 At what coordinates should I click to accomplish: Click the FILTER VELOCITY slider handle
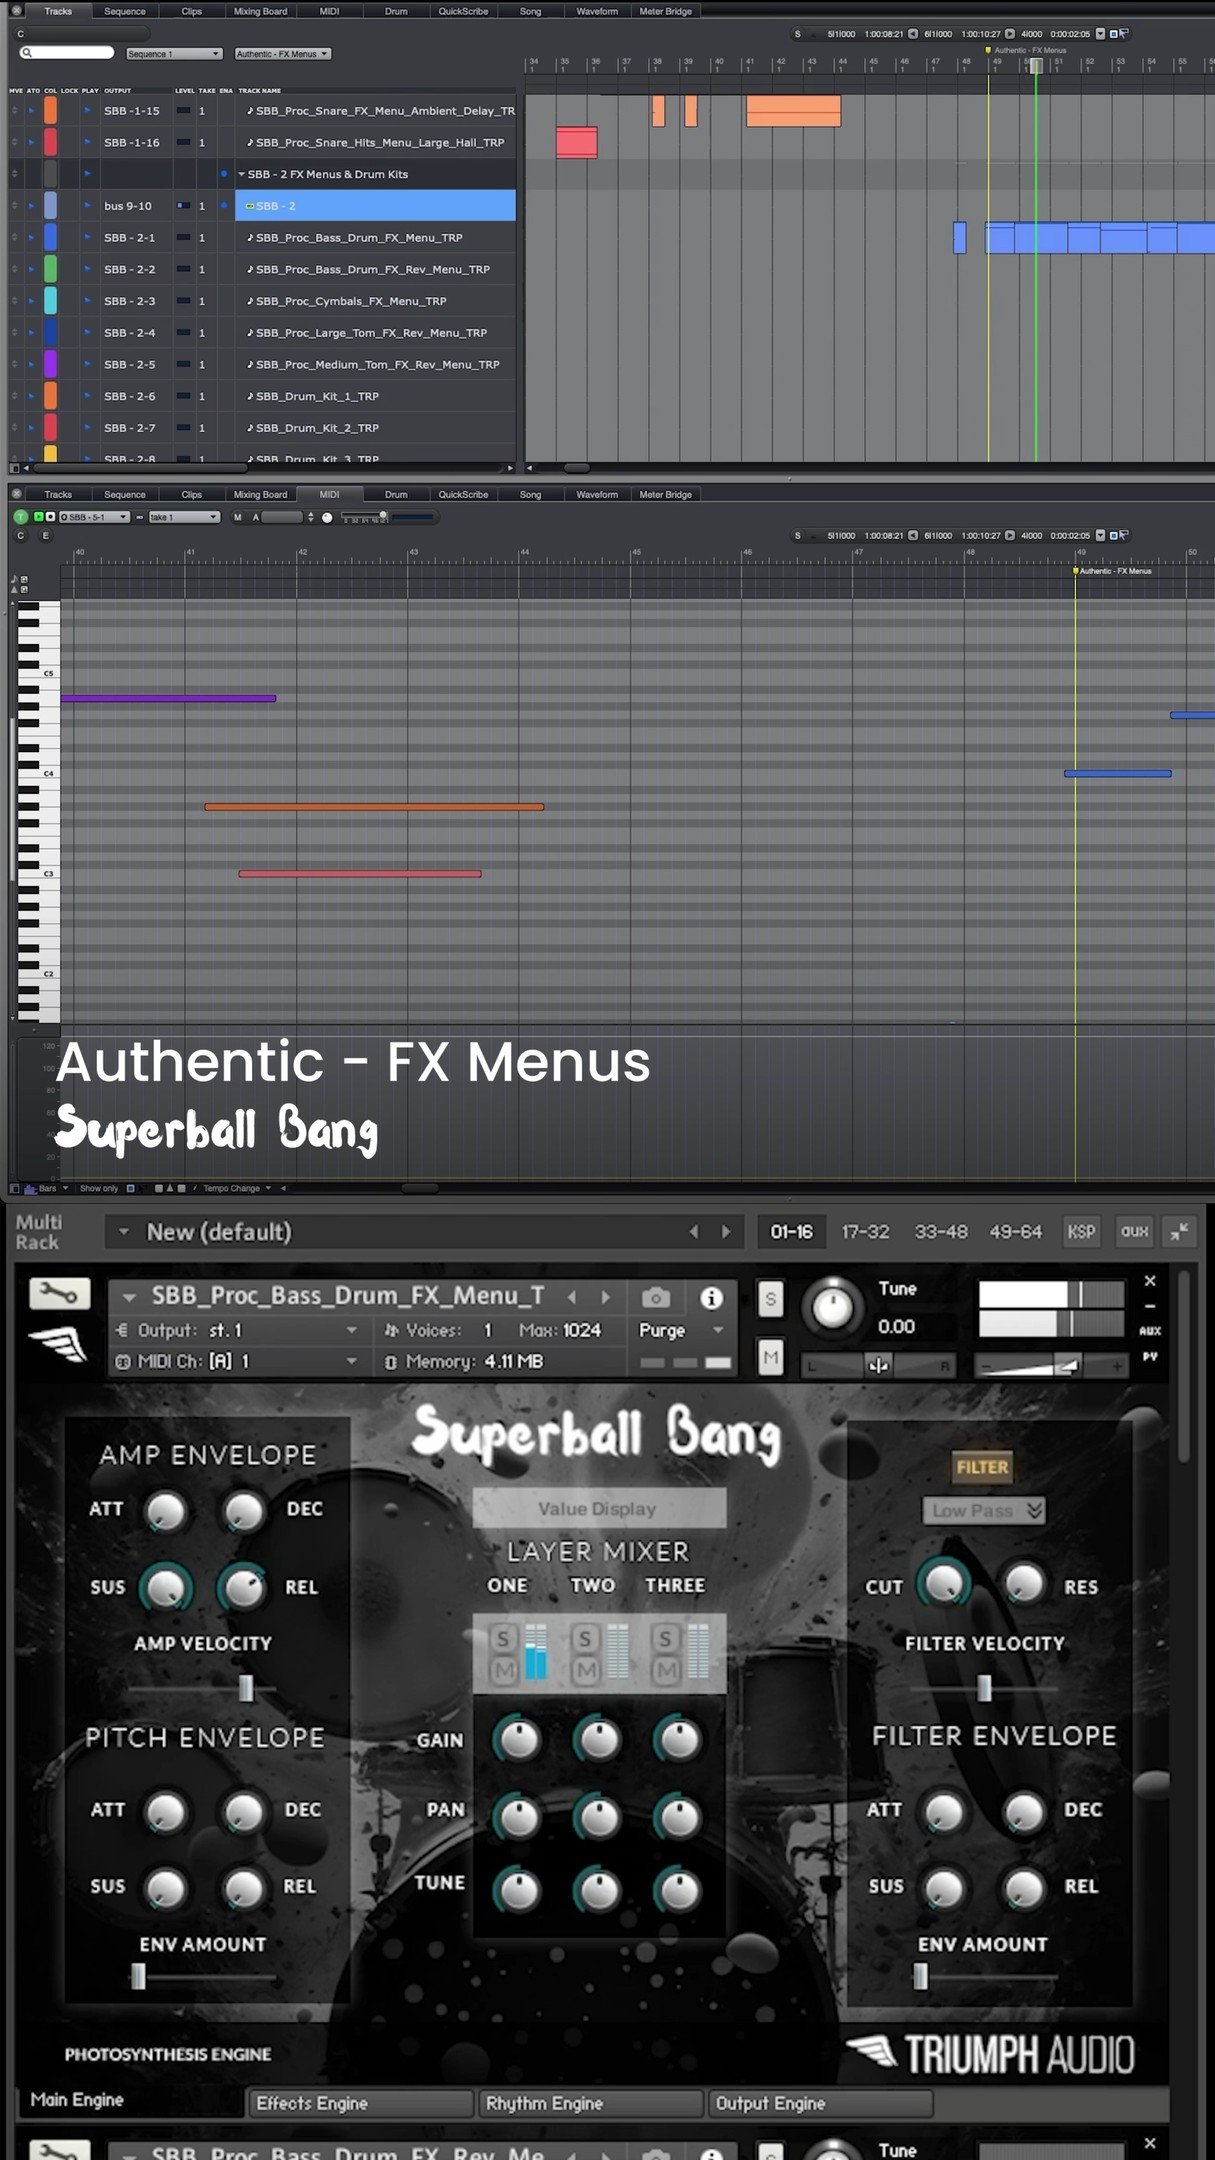pos(984,1688)
